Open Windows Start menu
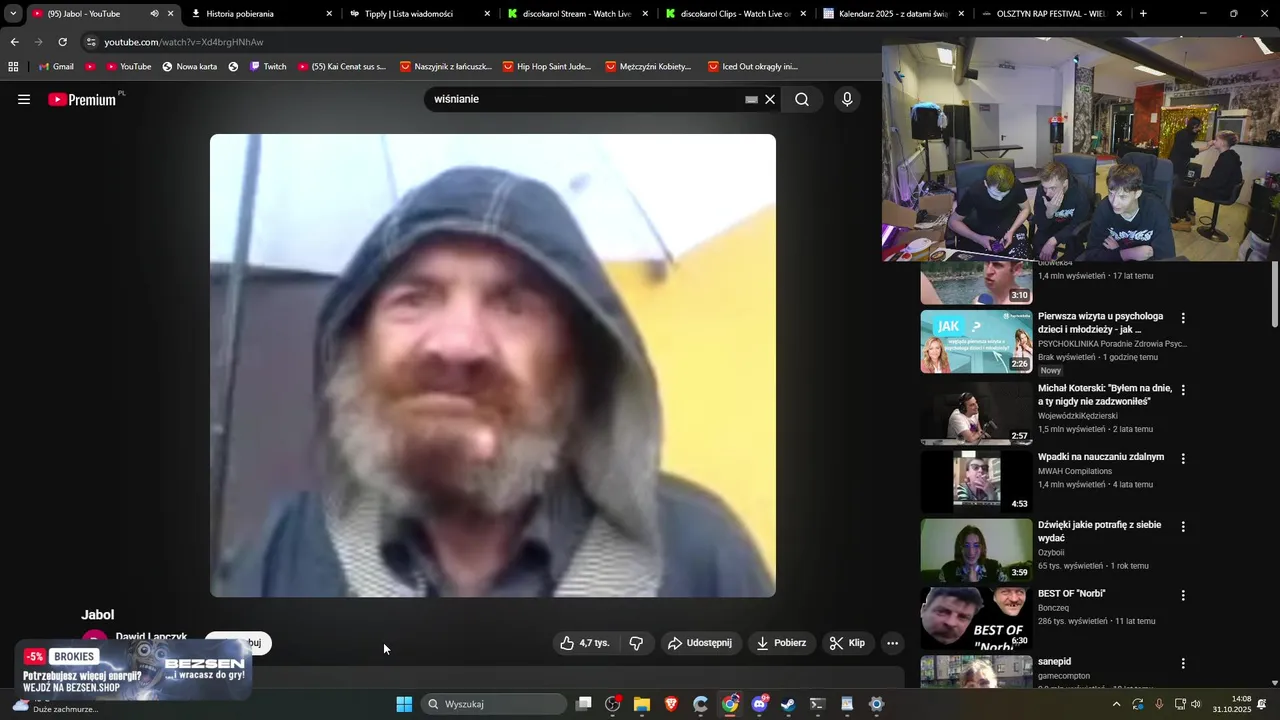Viewport: 1280px width, 720px height. pos(404,704)
